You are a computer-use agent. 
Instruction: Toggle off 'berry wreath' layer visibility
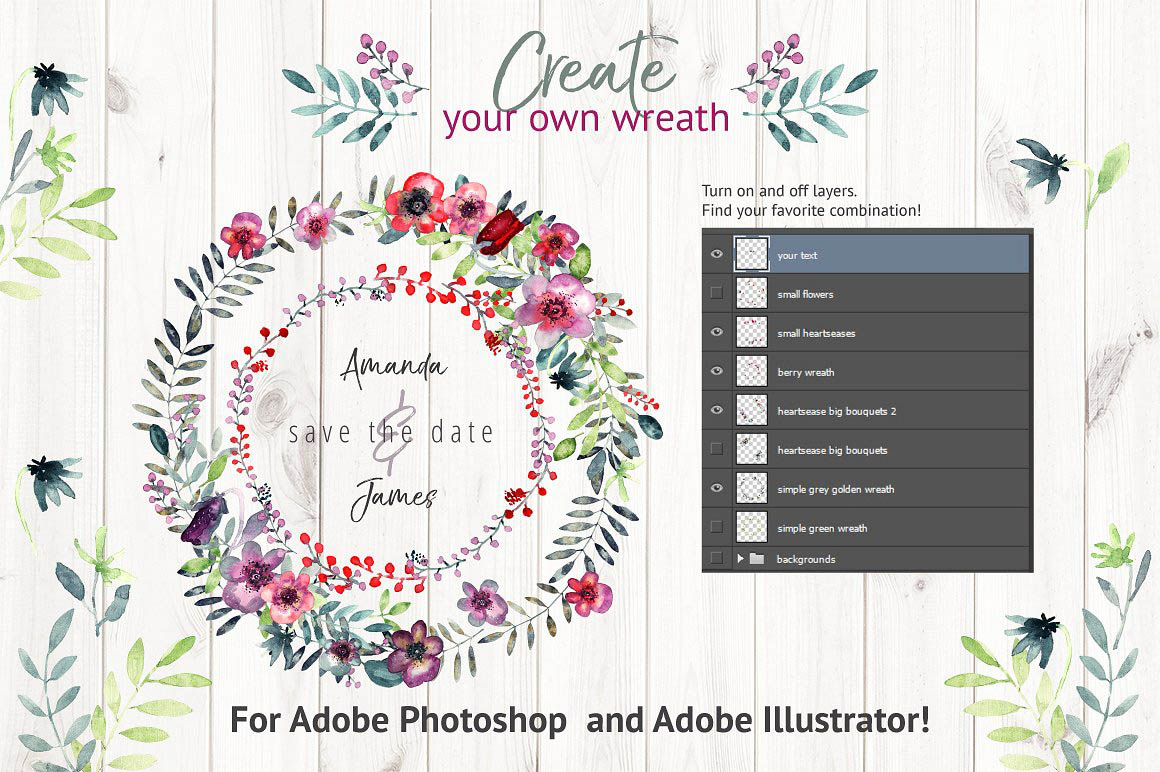tap(716, 371)
